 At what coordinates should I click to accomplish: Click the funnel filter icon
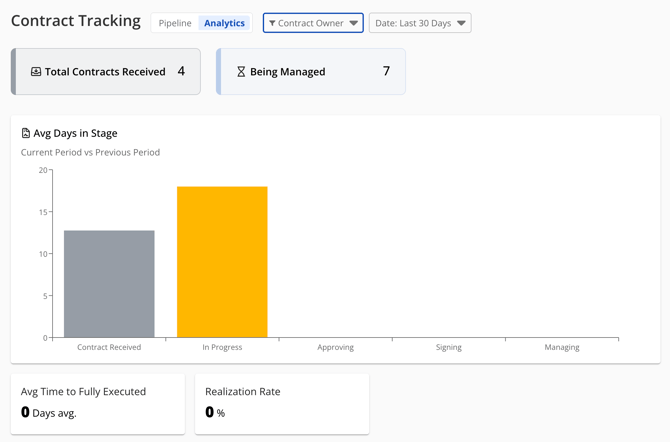pyautogui.click(x=272, y=23)
